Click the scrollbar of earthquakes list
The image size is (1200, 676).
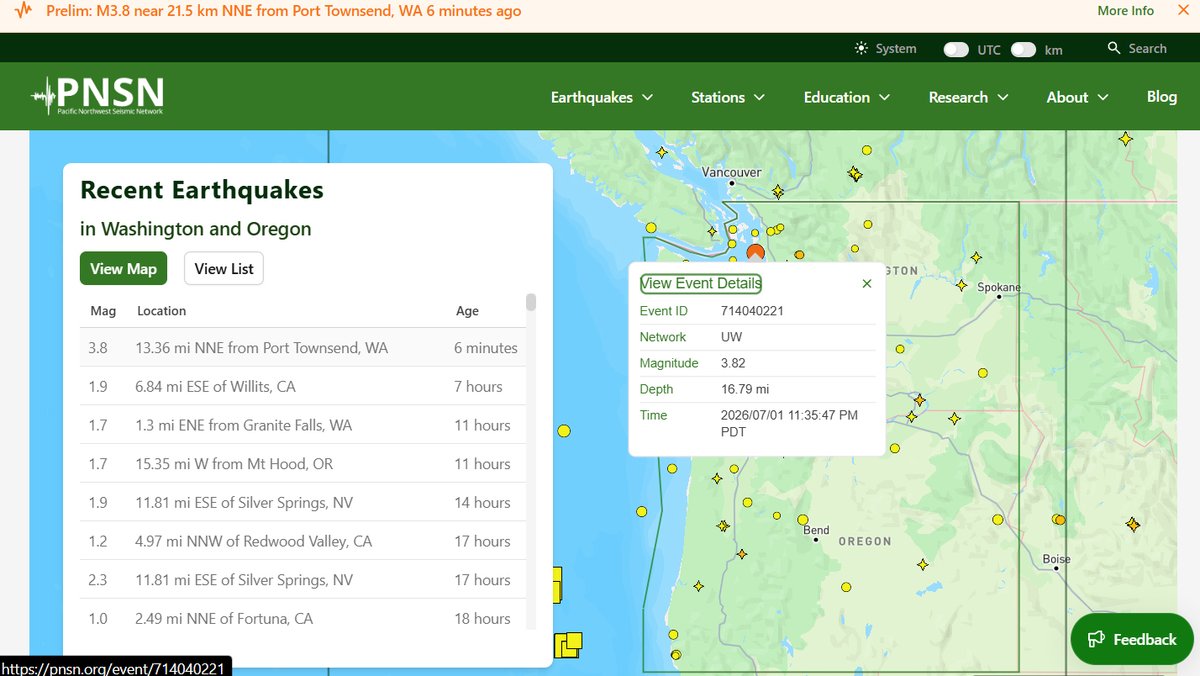[x=531, y=303]
